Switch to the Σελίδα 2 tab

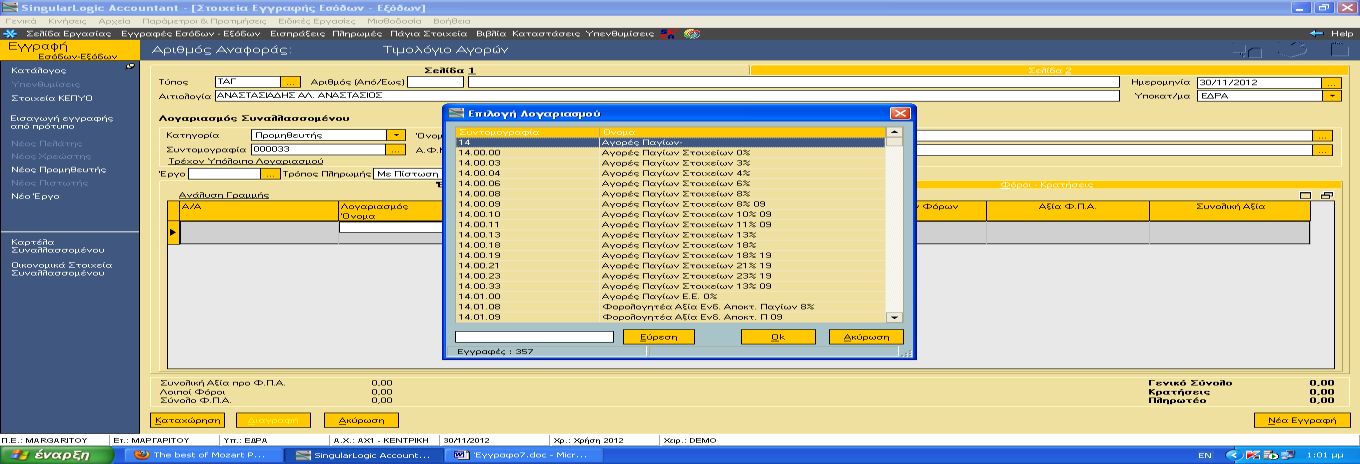click(1050, 70)
